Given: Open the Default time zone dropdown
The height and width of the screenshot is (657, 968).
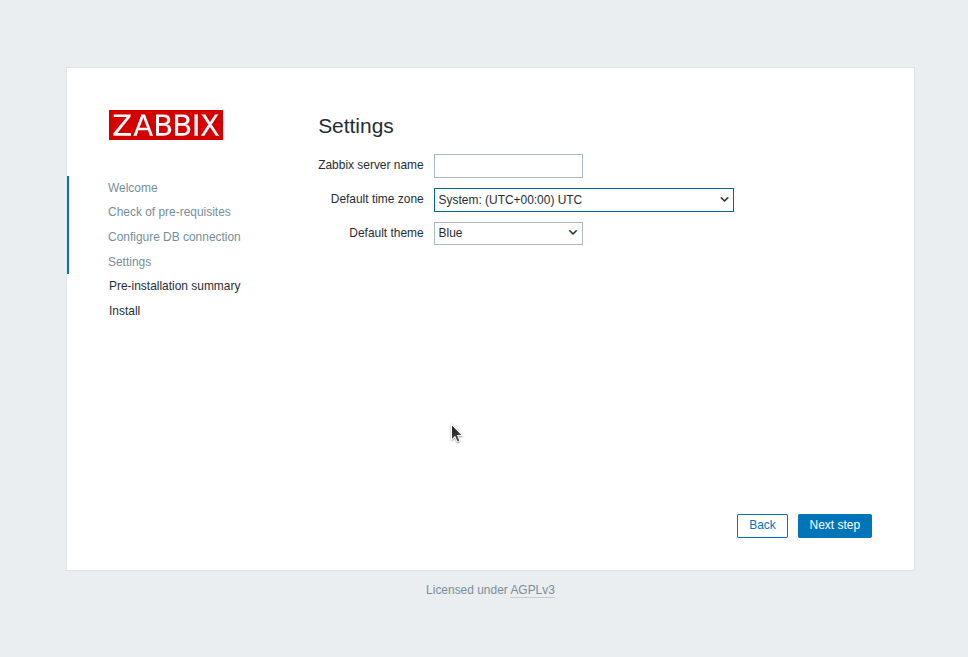Looking at the screenshot, I should tap(583, 200).
